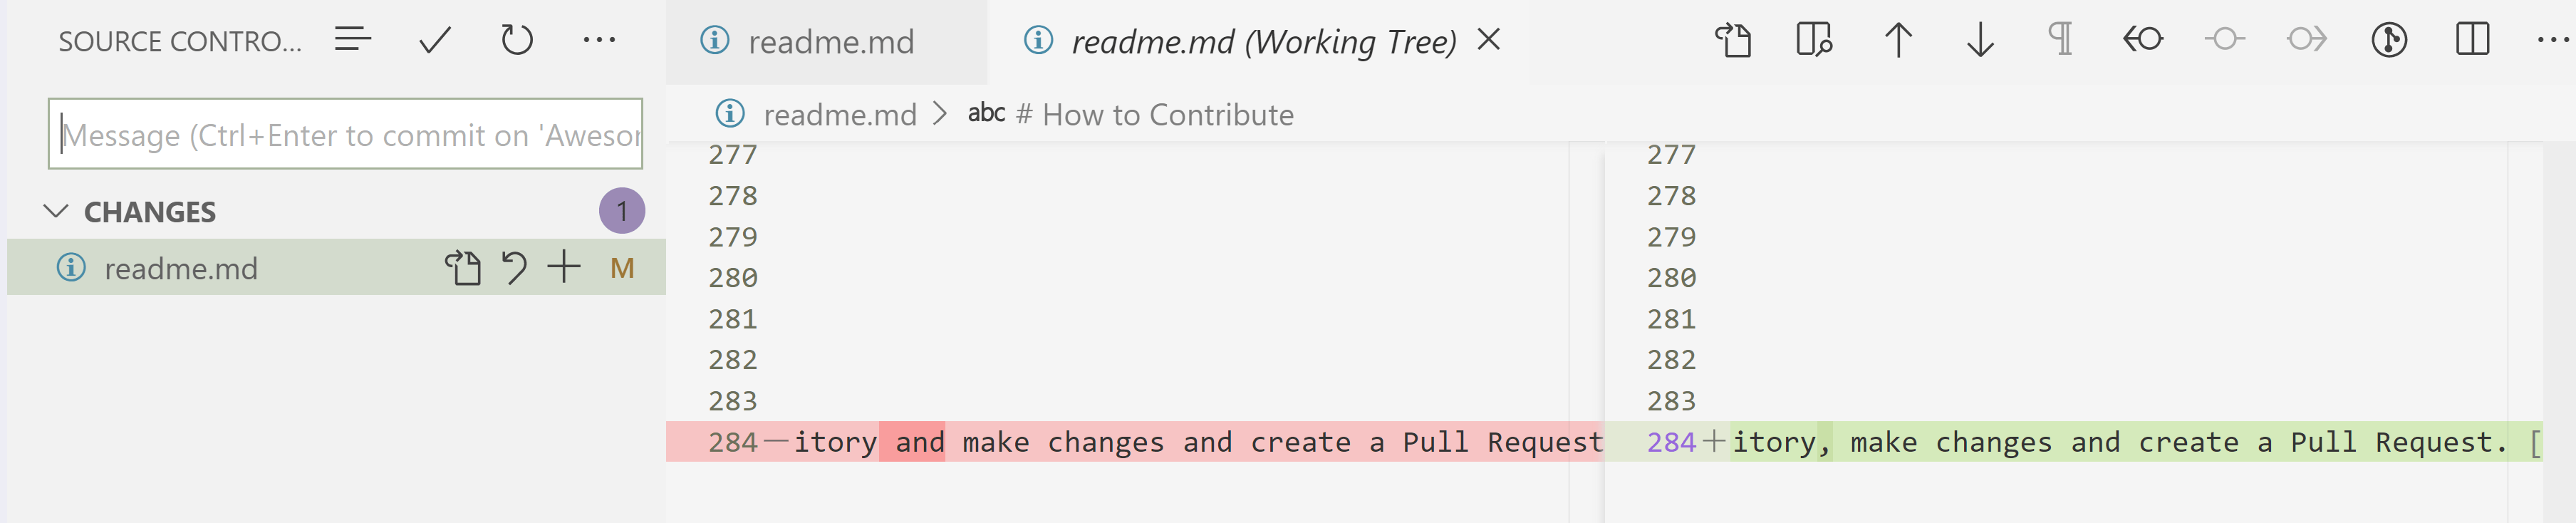Select the readme.md (Working Tree) tab
The image size is (2576, 523).
point(1262,42)
